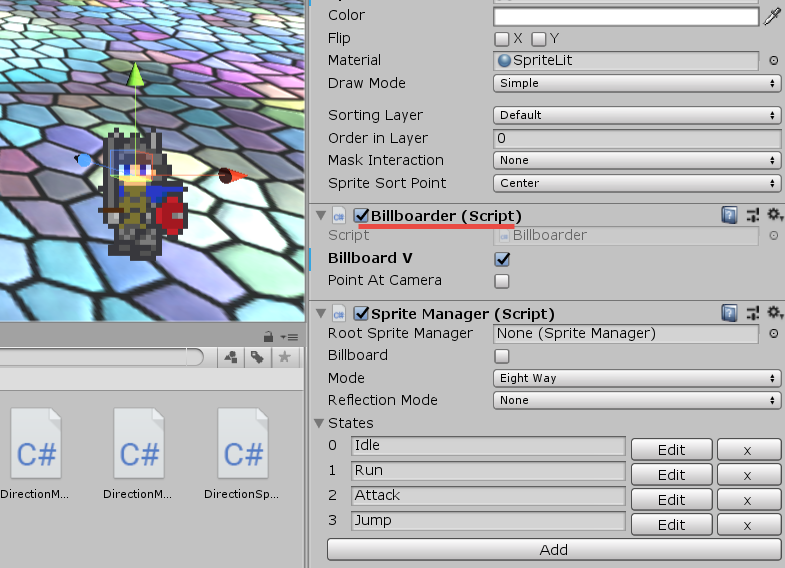Image resolution: width=785 pixels, height=568 pixels.
Task: Pick a color with the eyedropper icon
Action: tap(771, 17)
